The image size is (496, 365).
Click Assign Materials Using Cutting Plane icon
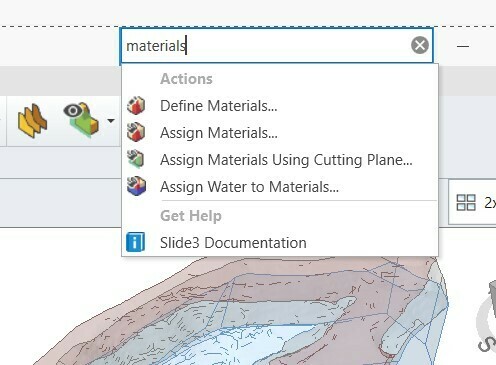pos(136,159)
